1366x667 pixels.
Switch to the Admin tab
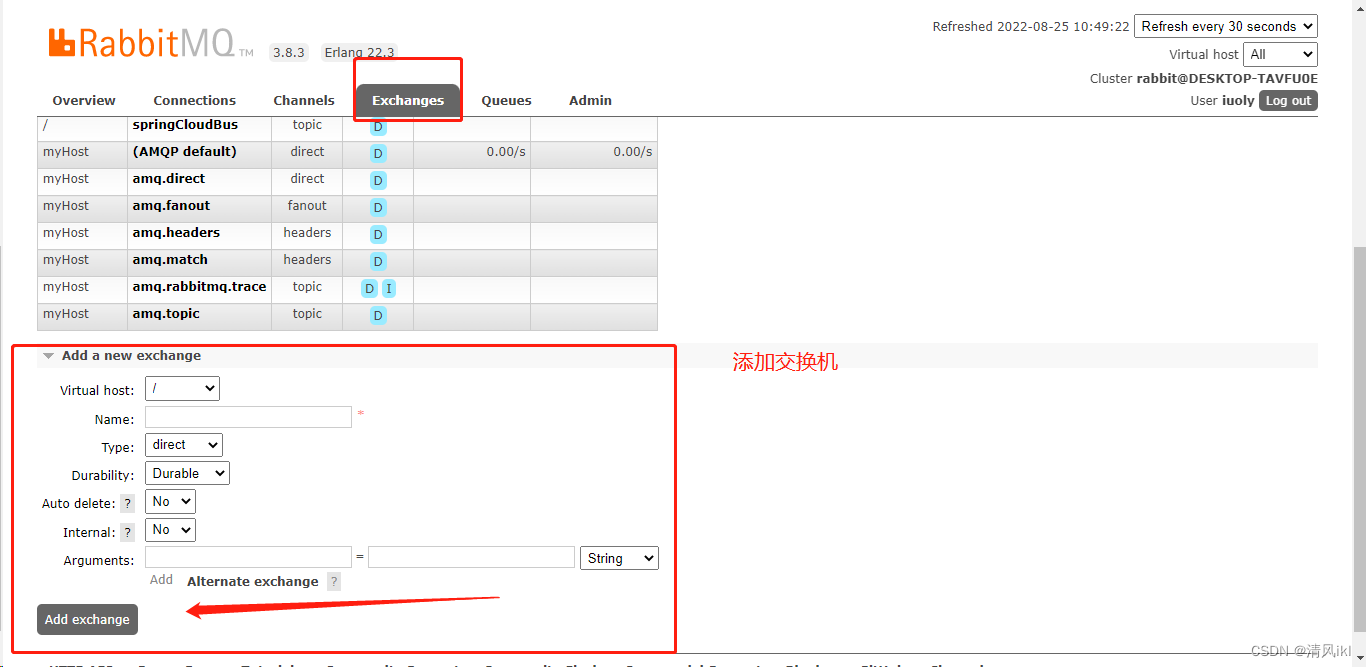coord(590,101)
